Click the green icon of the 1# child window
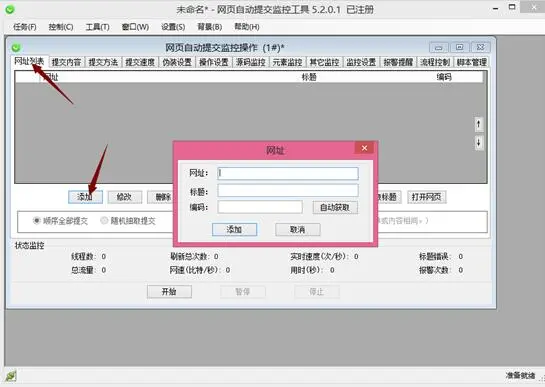The image size is (545, 387). coord(16,47)
